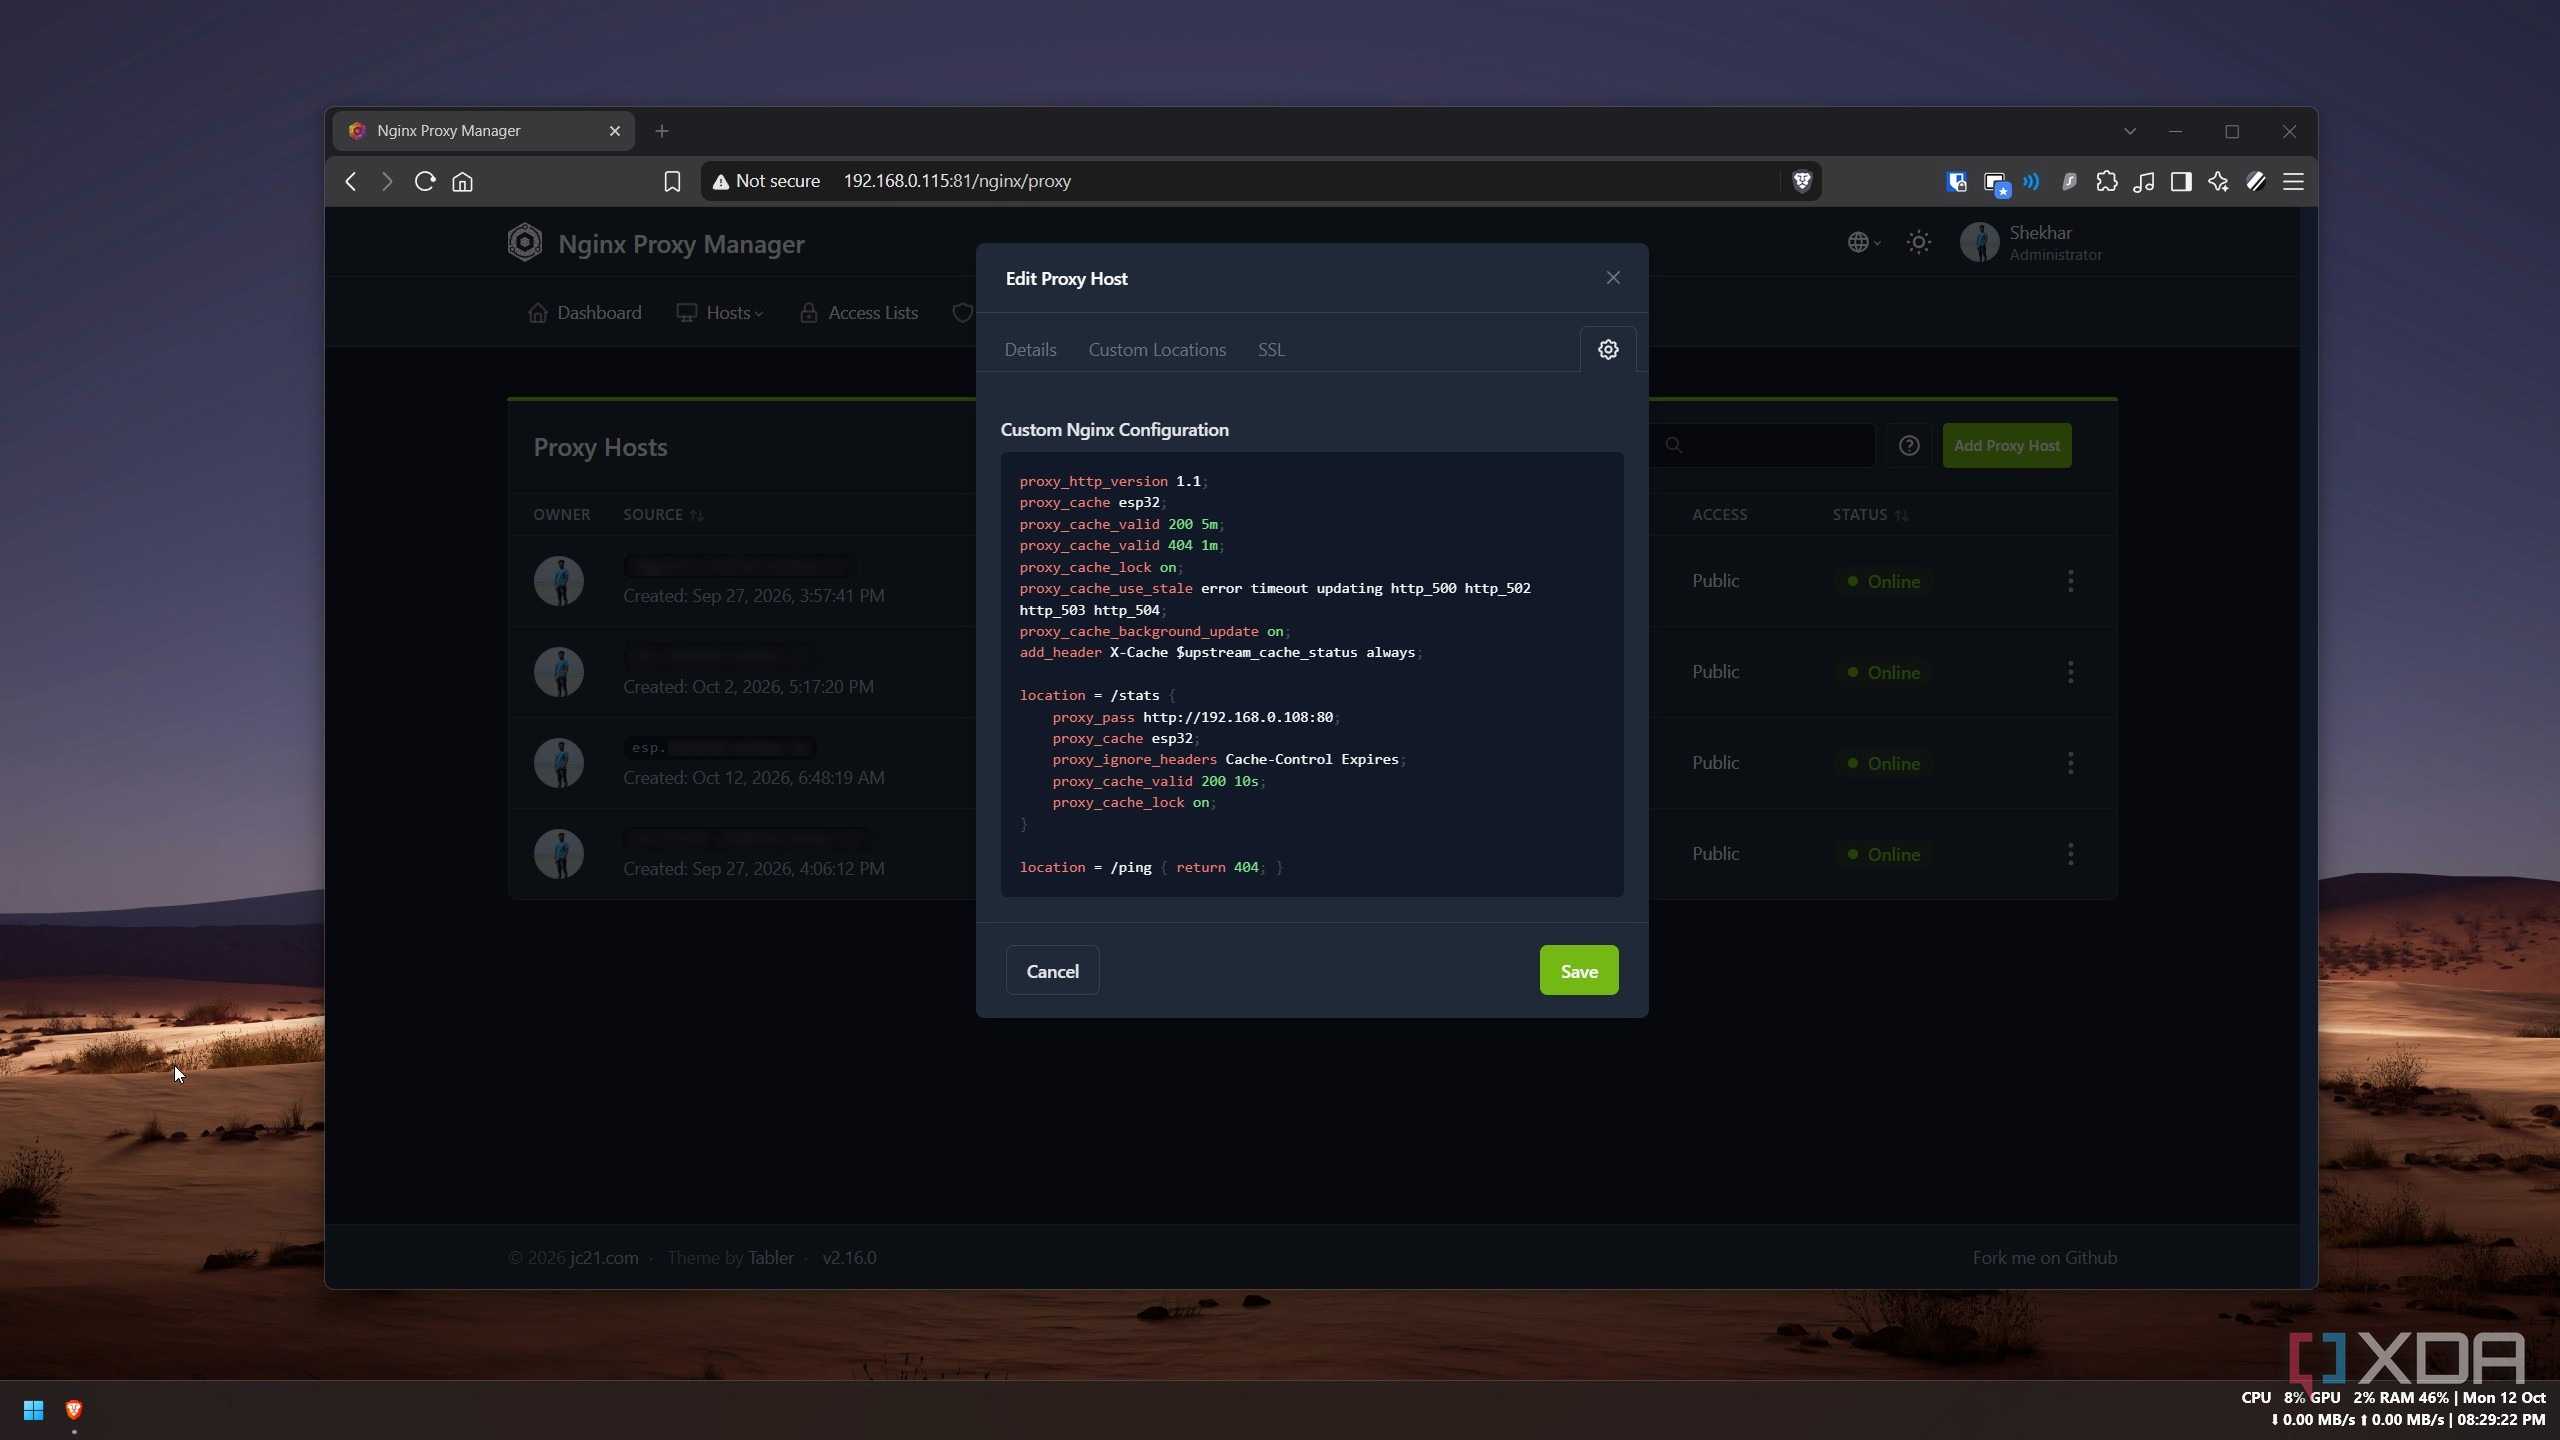Screen dimensions: 2560x1440
Task: Open the Windows Start menu
Action: pyautogui.click(x=33, y=1410)
